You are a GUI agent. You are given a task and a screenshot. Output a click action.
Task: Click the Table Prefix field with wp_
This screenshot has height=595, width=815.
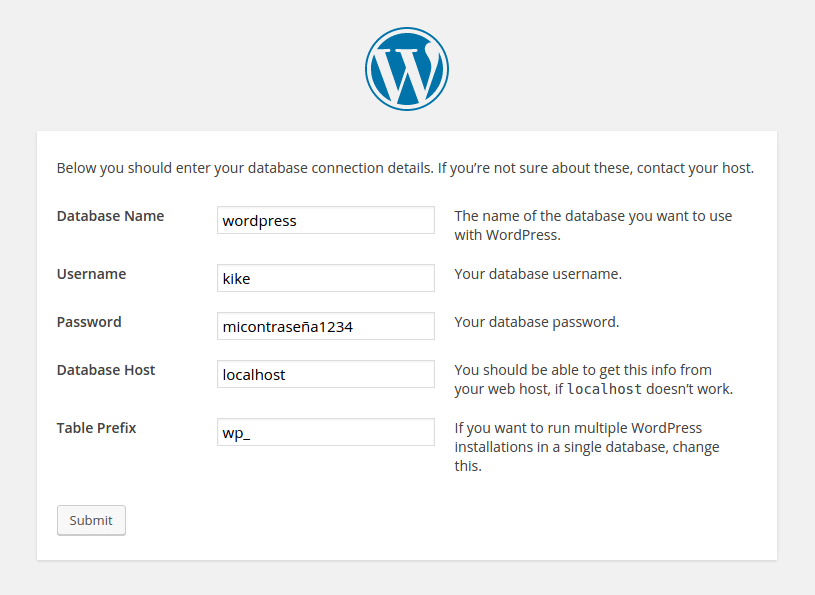[325, 432]
